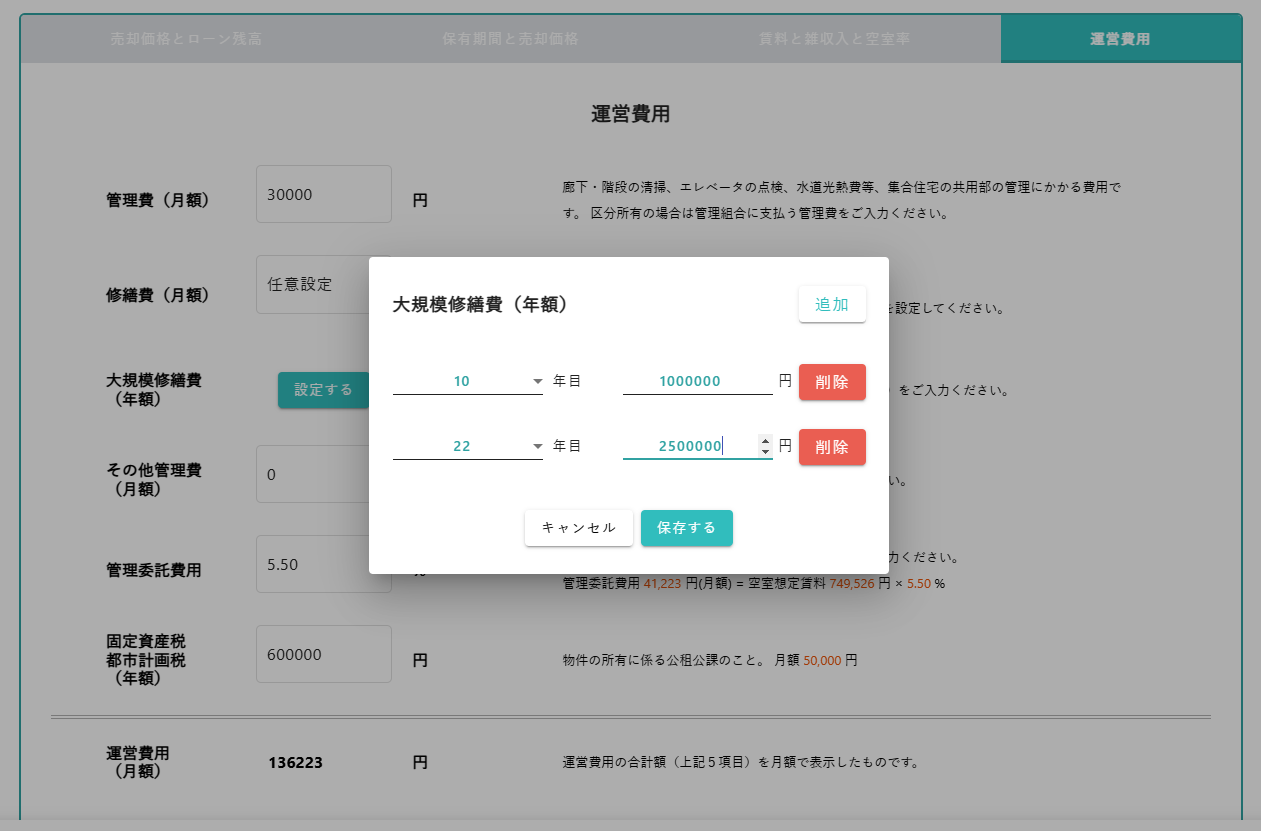Delete the 10年目 repair cost row
1261x831 pixels.
click(x=831, y=382)
